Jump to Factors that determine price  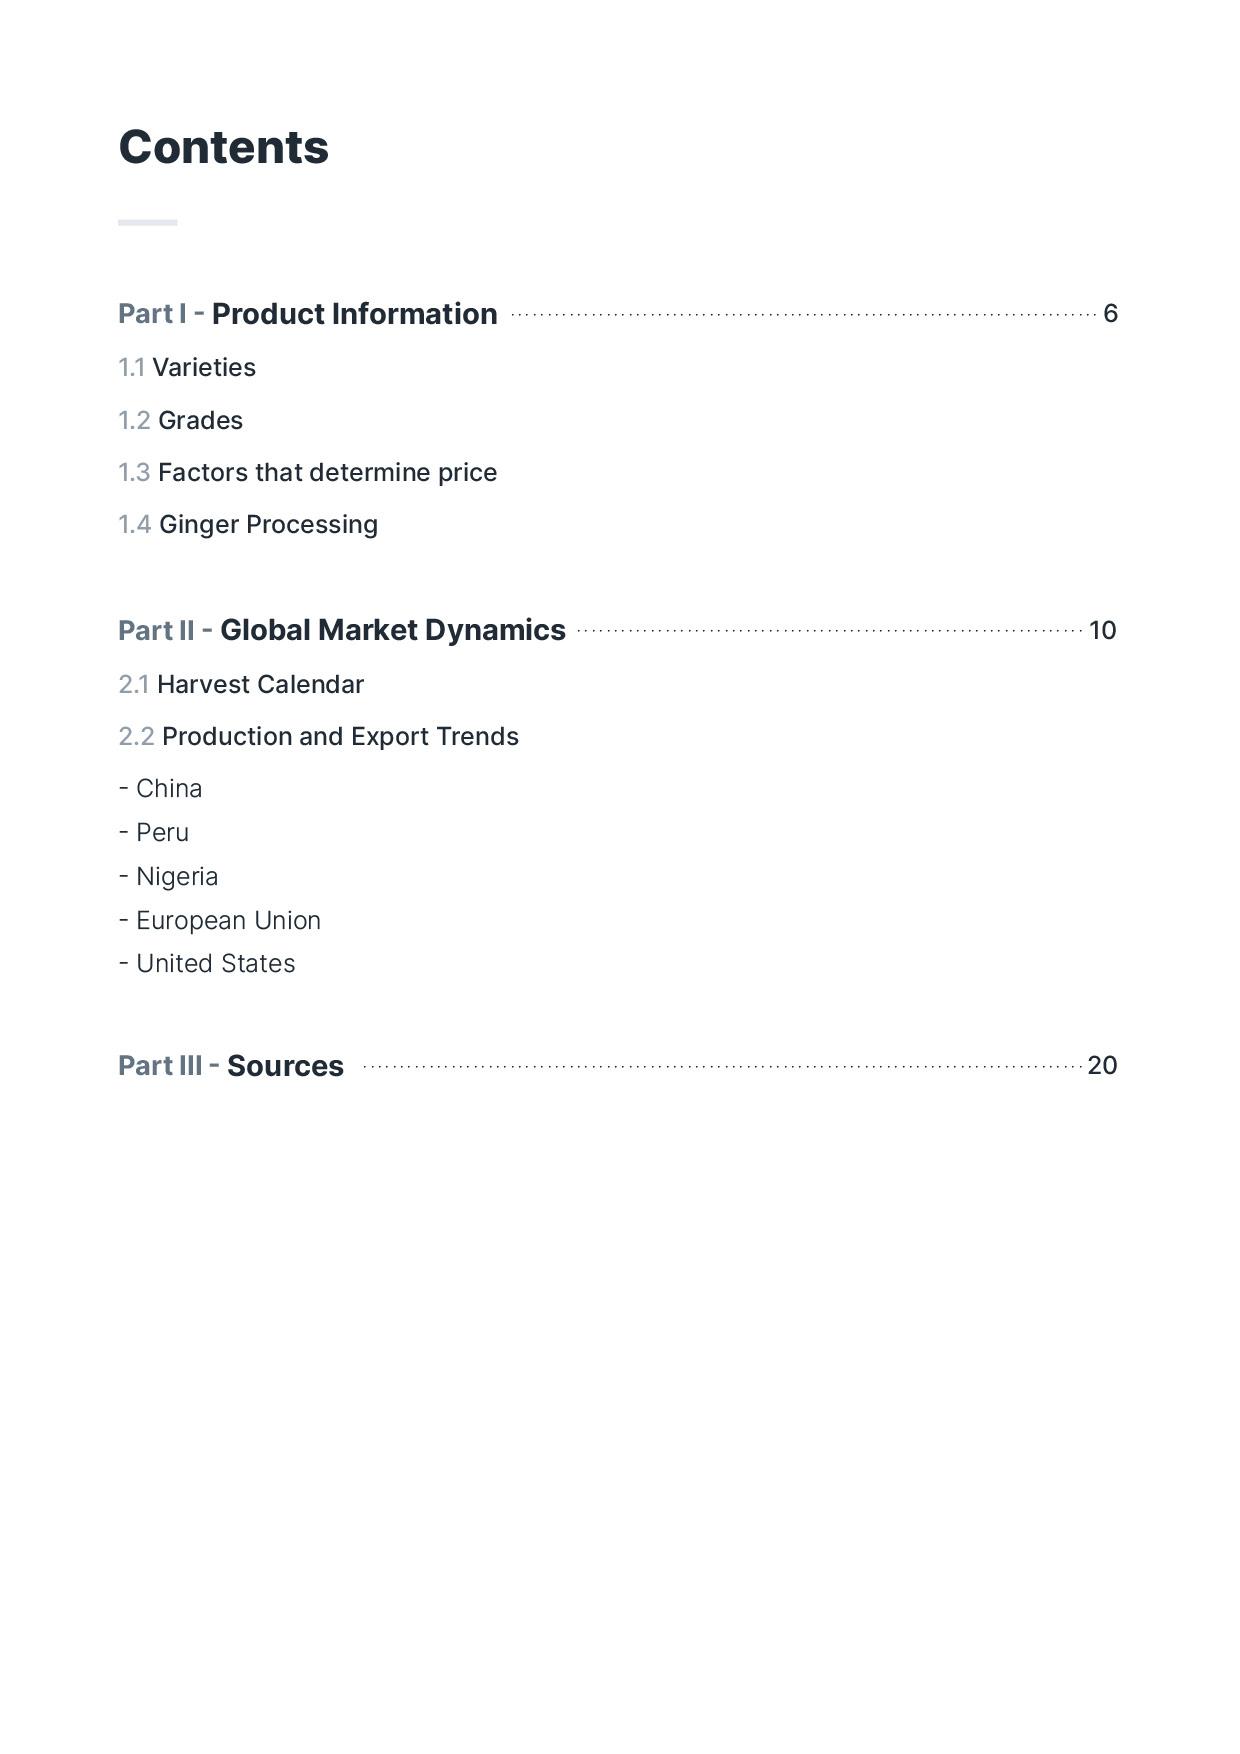[308, 473]
